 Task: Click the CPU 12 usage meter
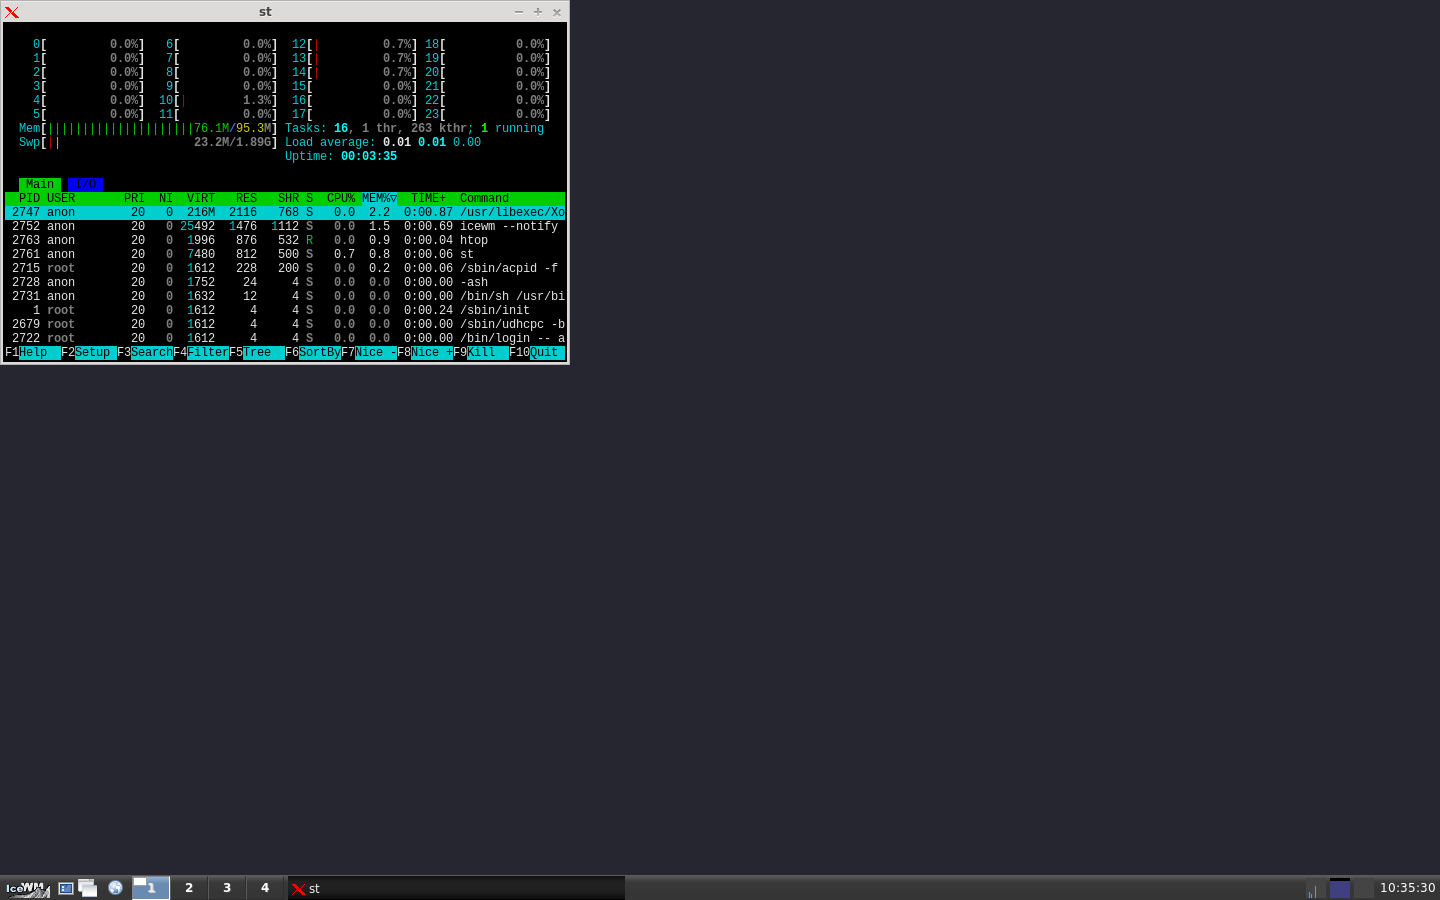(355, 45)
